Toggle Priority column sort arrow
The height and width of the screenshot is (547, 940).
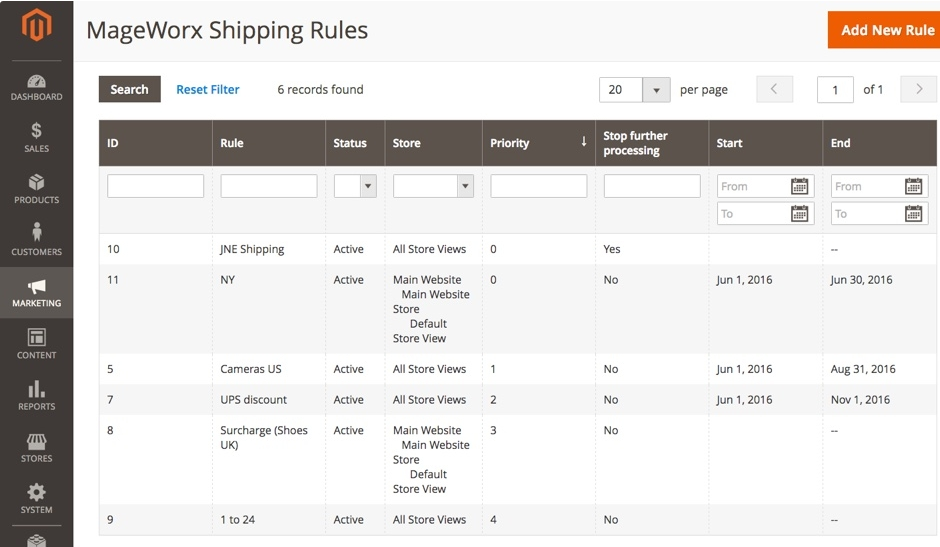click(583, 142)
